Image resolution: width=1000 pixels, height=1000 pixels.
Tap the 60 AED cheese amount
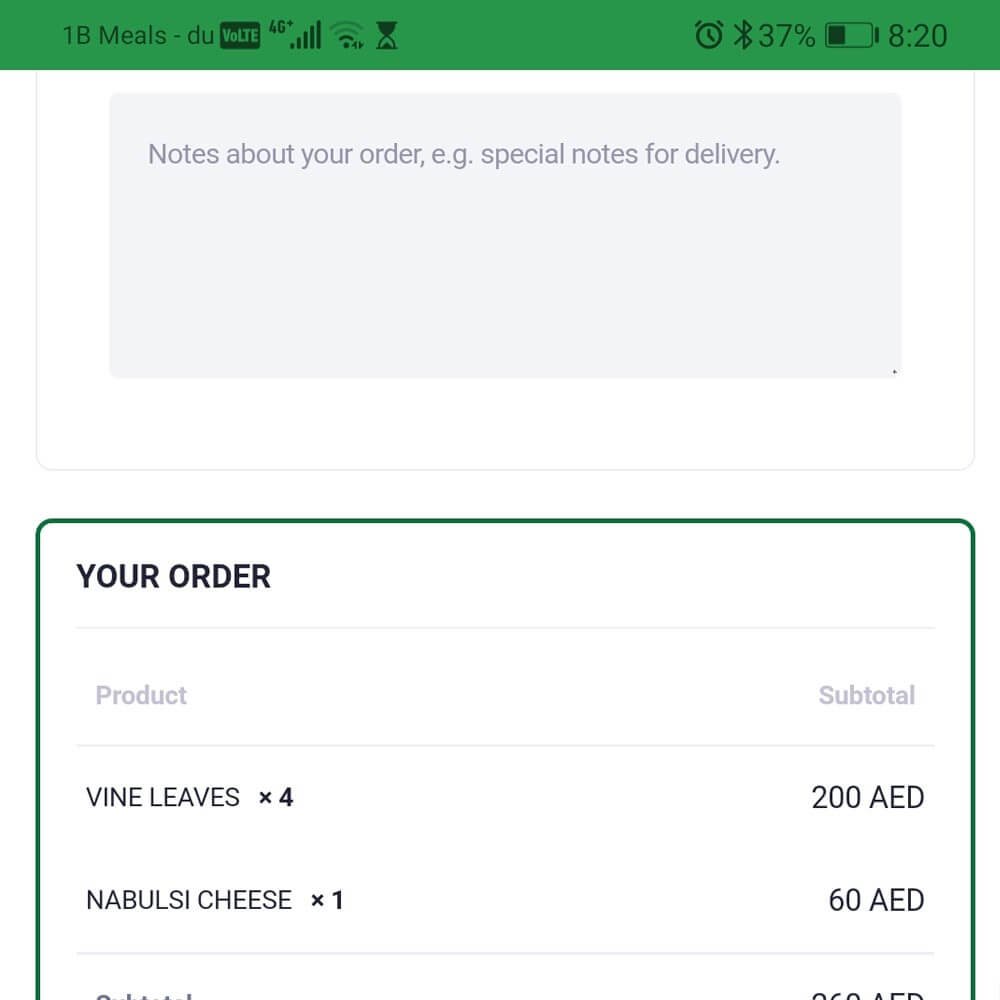tap(876, 900)
